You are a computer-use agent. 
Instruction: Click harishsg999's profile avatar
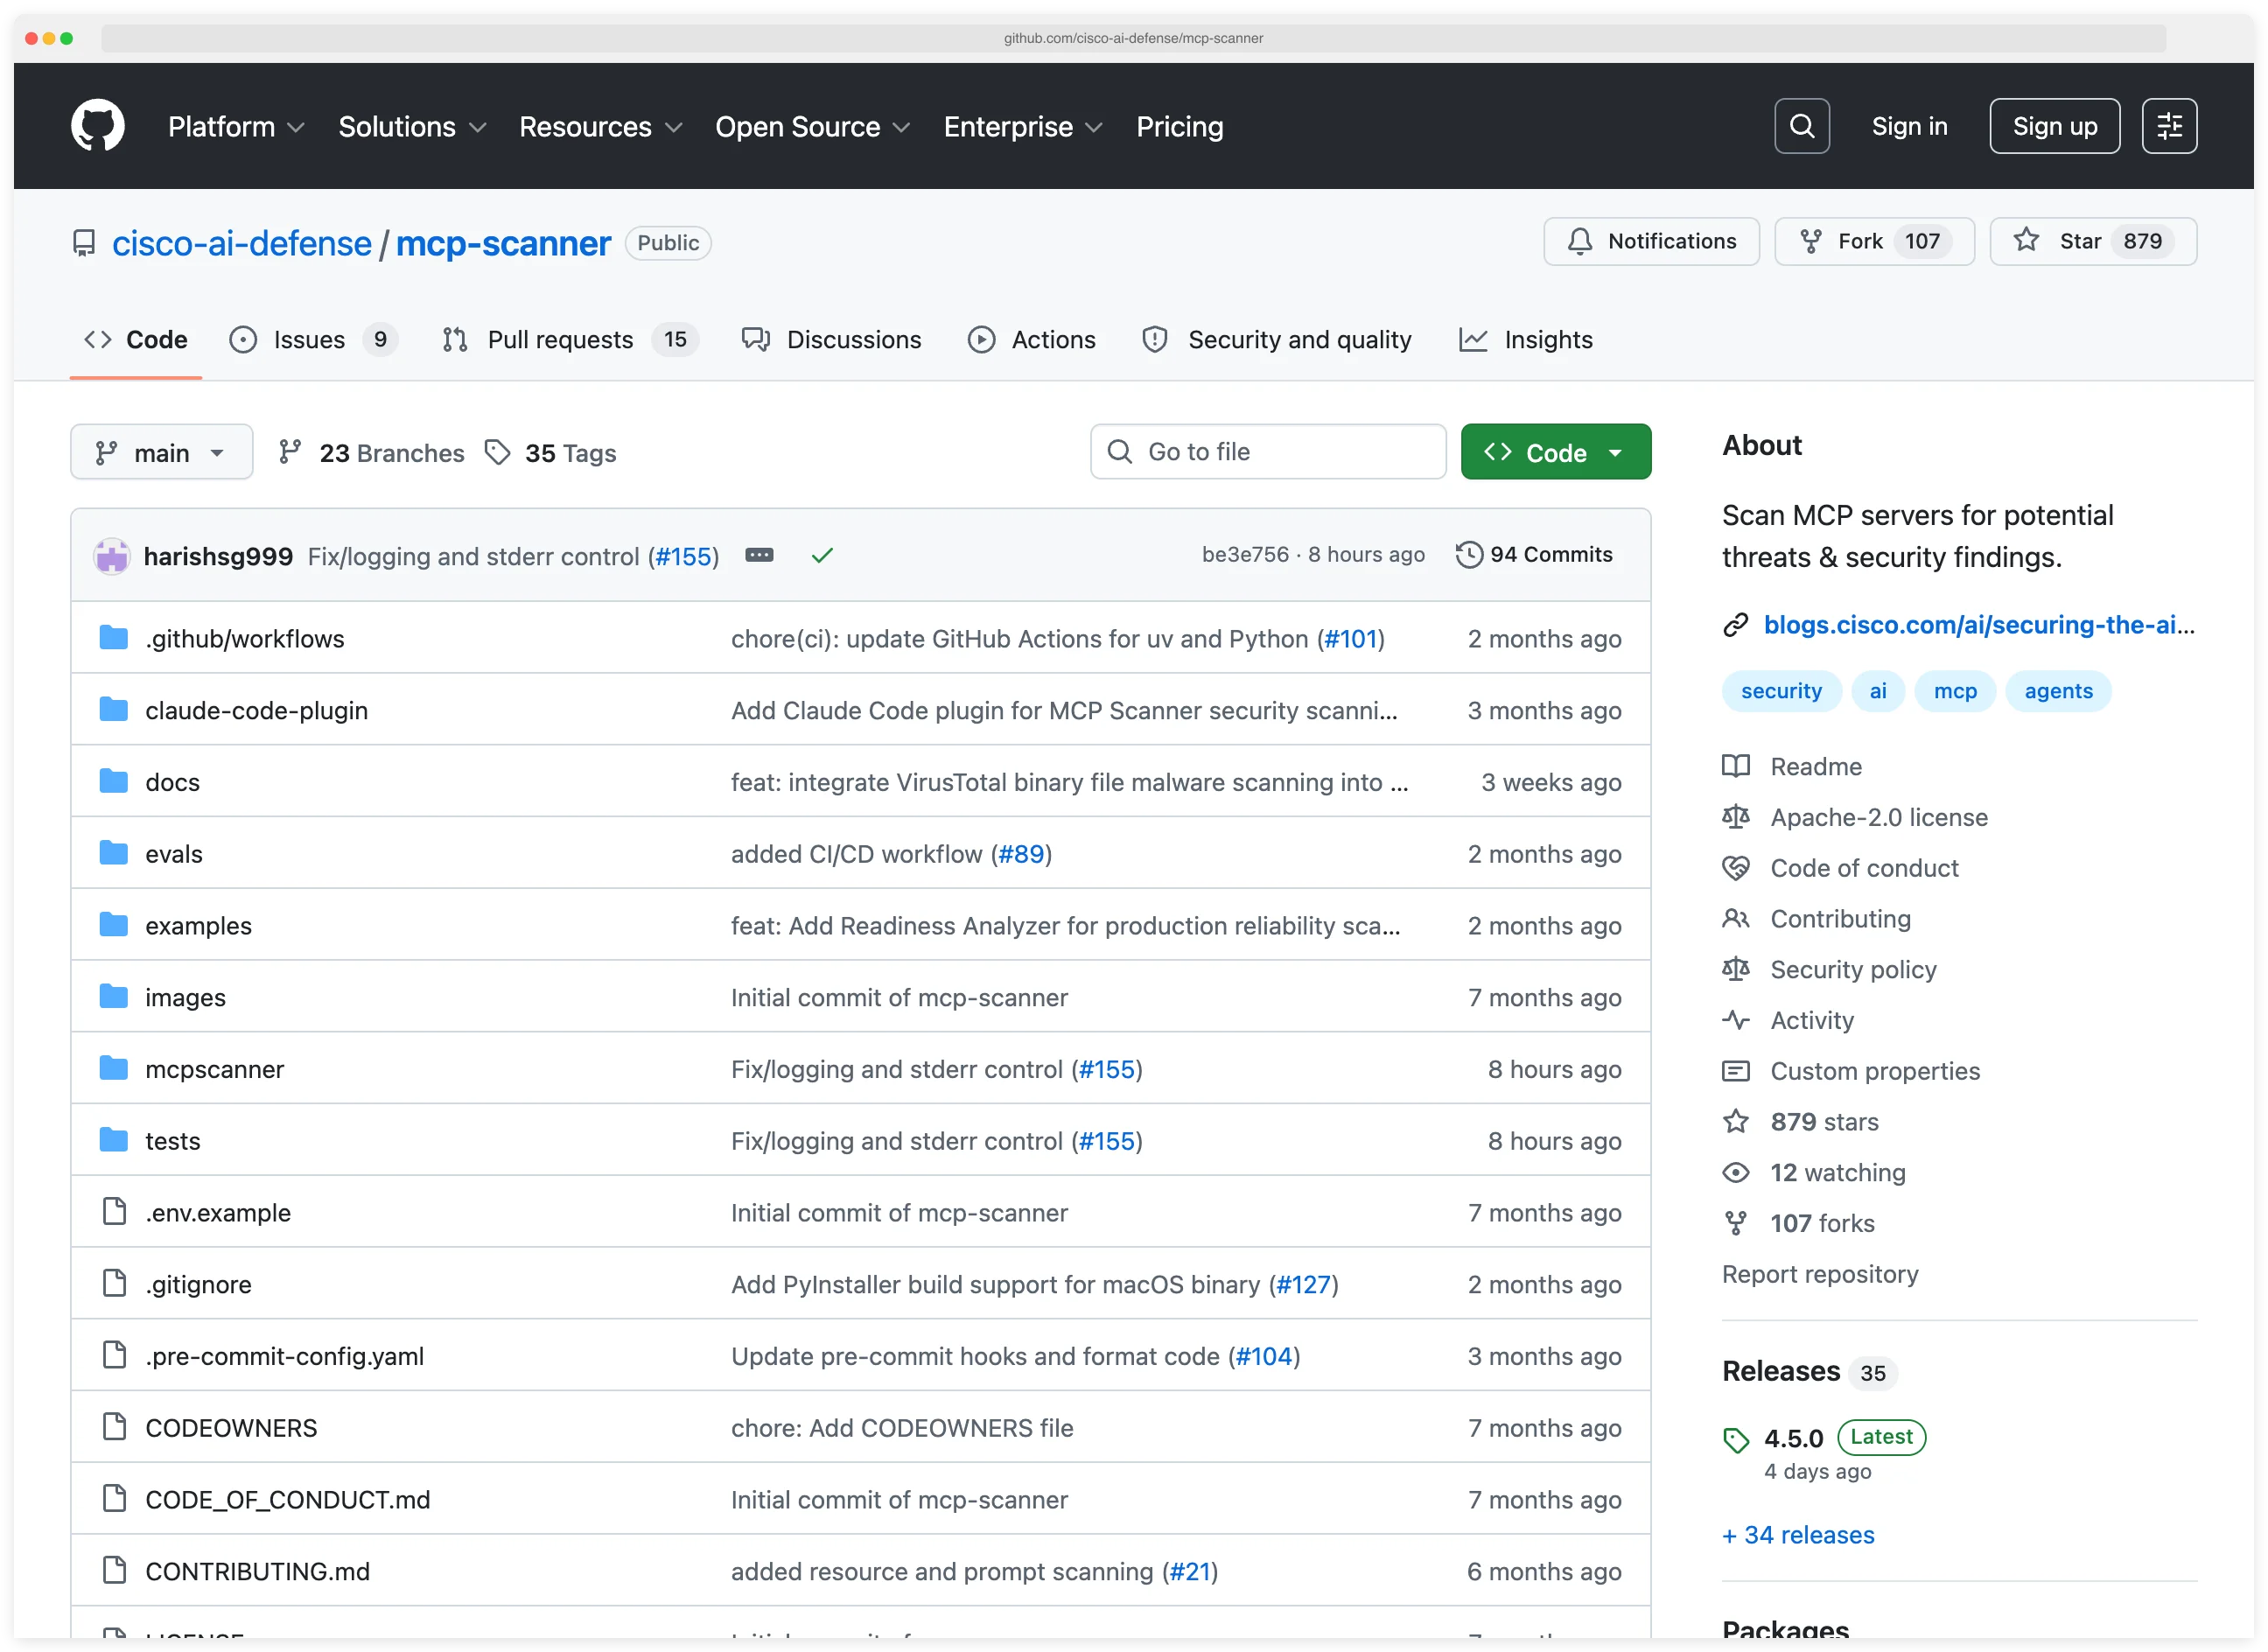tap(112, 556)
